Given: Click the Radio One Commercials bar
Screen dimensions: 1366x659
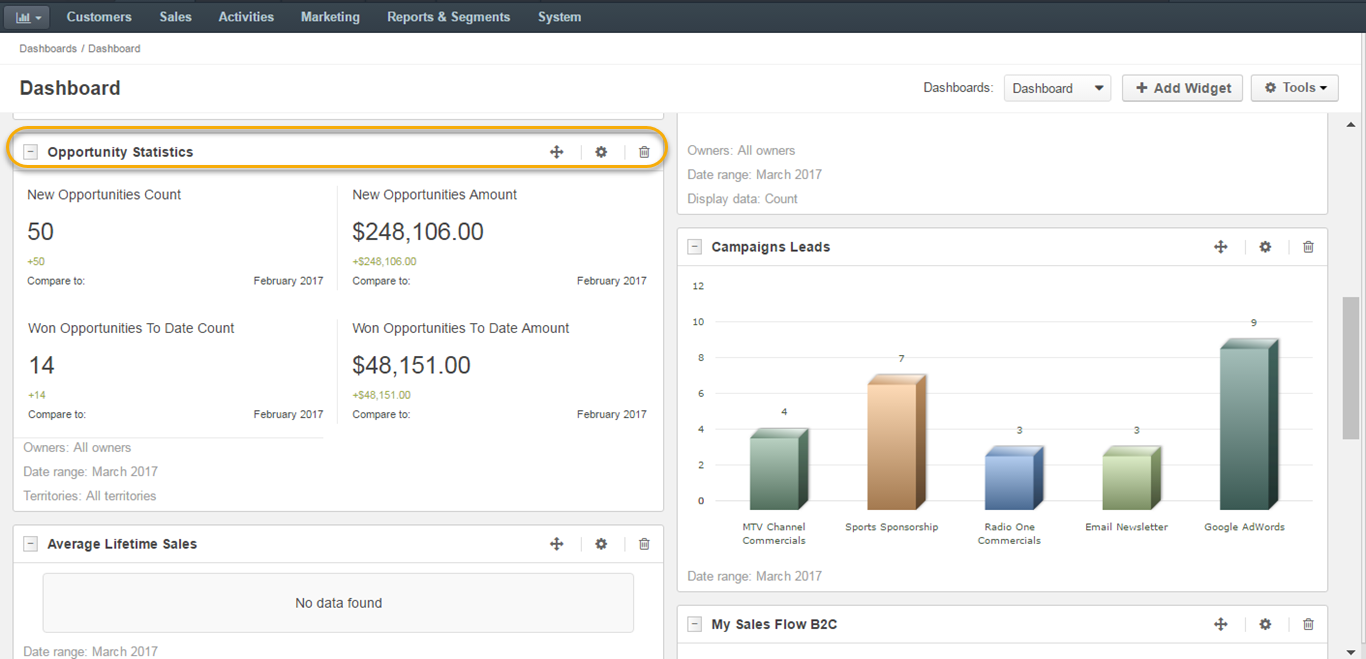Looking at the screenshot, I should 1013,479.
